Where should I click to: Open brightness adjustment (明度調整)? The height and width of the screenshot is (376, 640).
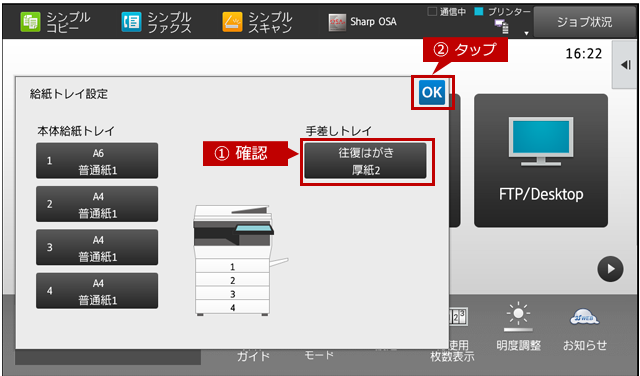coord(518,327)
